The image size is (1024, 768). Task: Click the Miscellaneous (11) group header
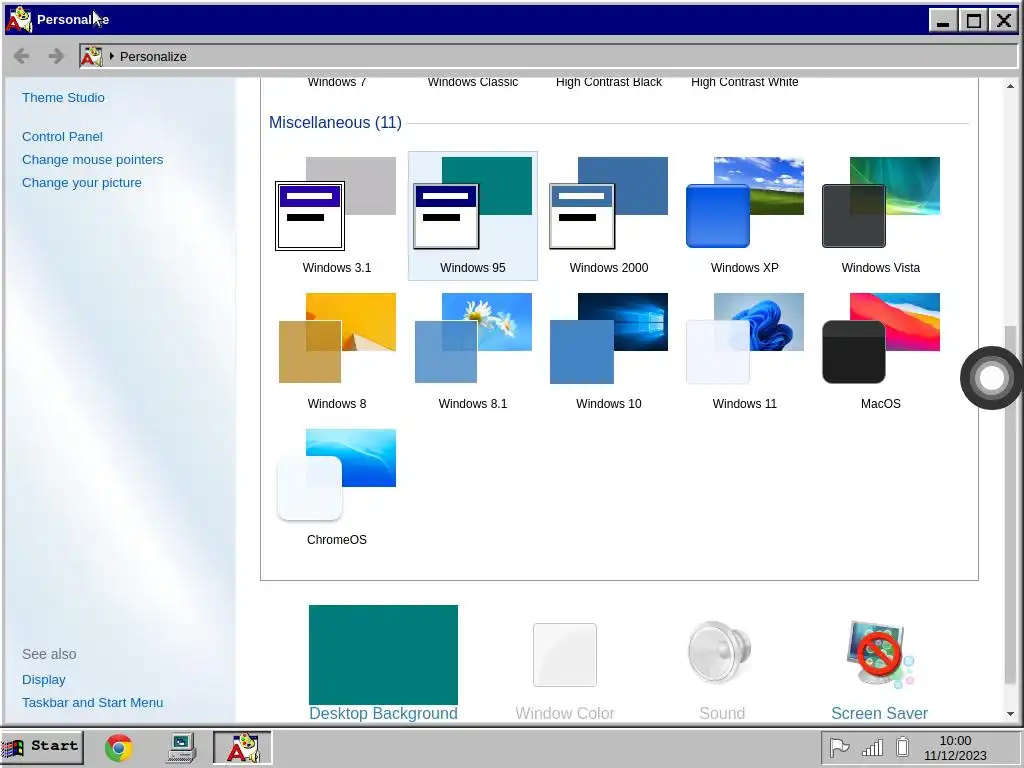pyautogui.click(x=335, y=122)
